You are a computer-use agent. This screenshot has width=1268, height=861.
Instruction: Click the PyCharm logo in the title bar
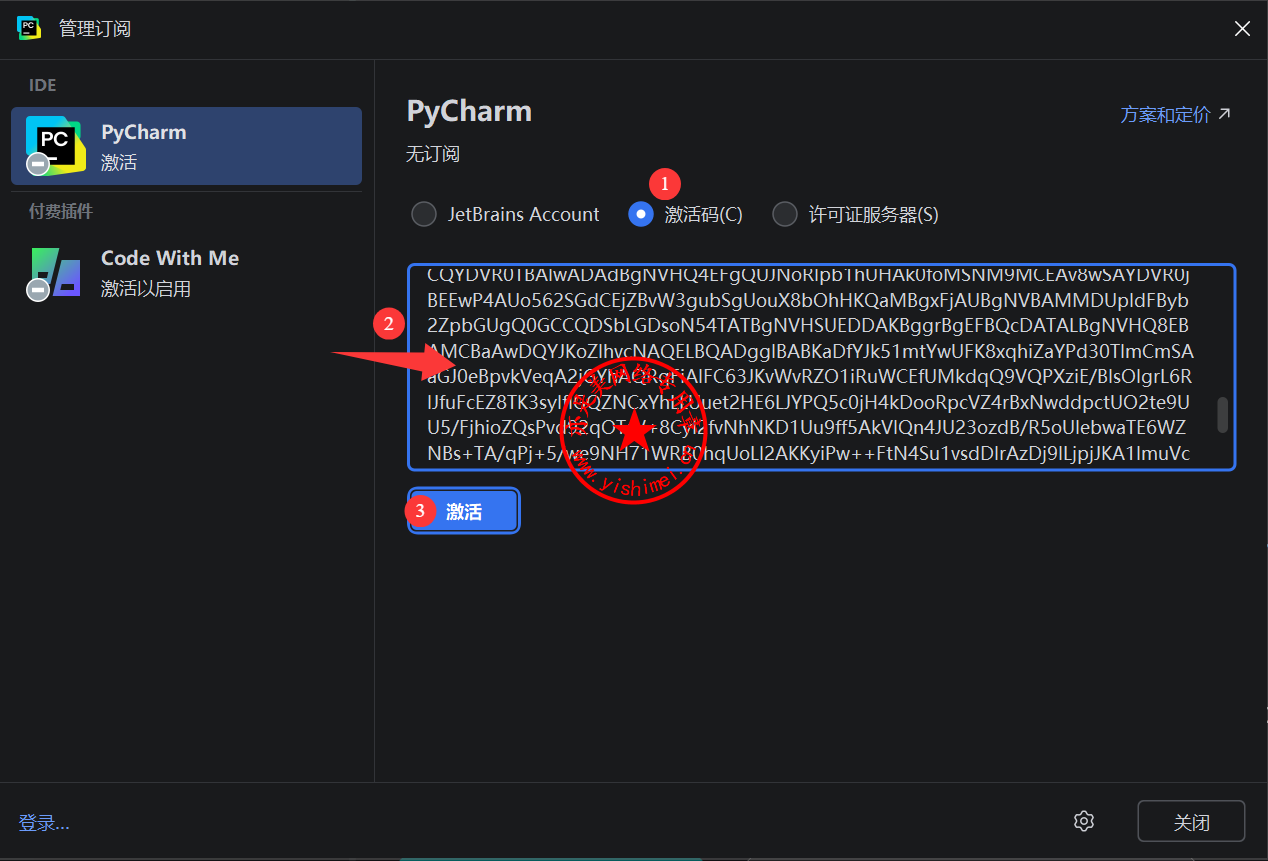(29, 28)
